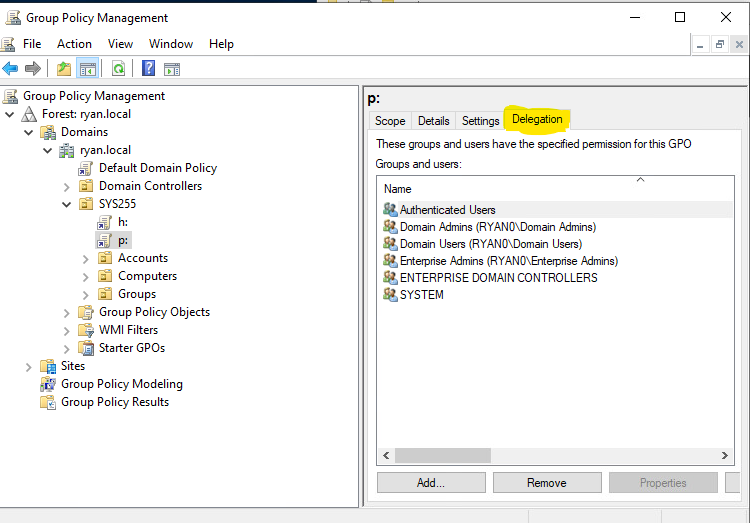Screen dimensions: 750x523
Task: Expand the Group Policy Objects node
Action: (x=66, y=313)
